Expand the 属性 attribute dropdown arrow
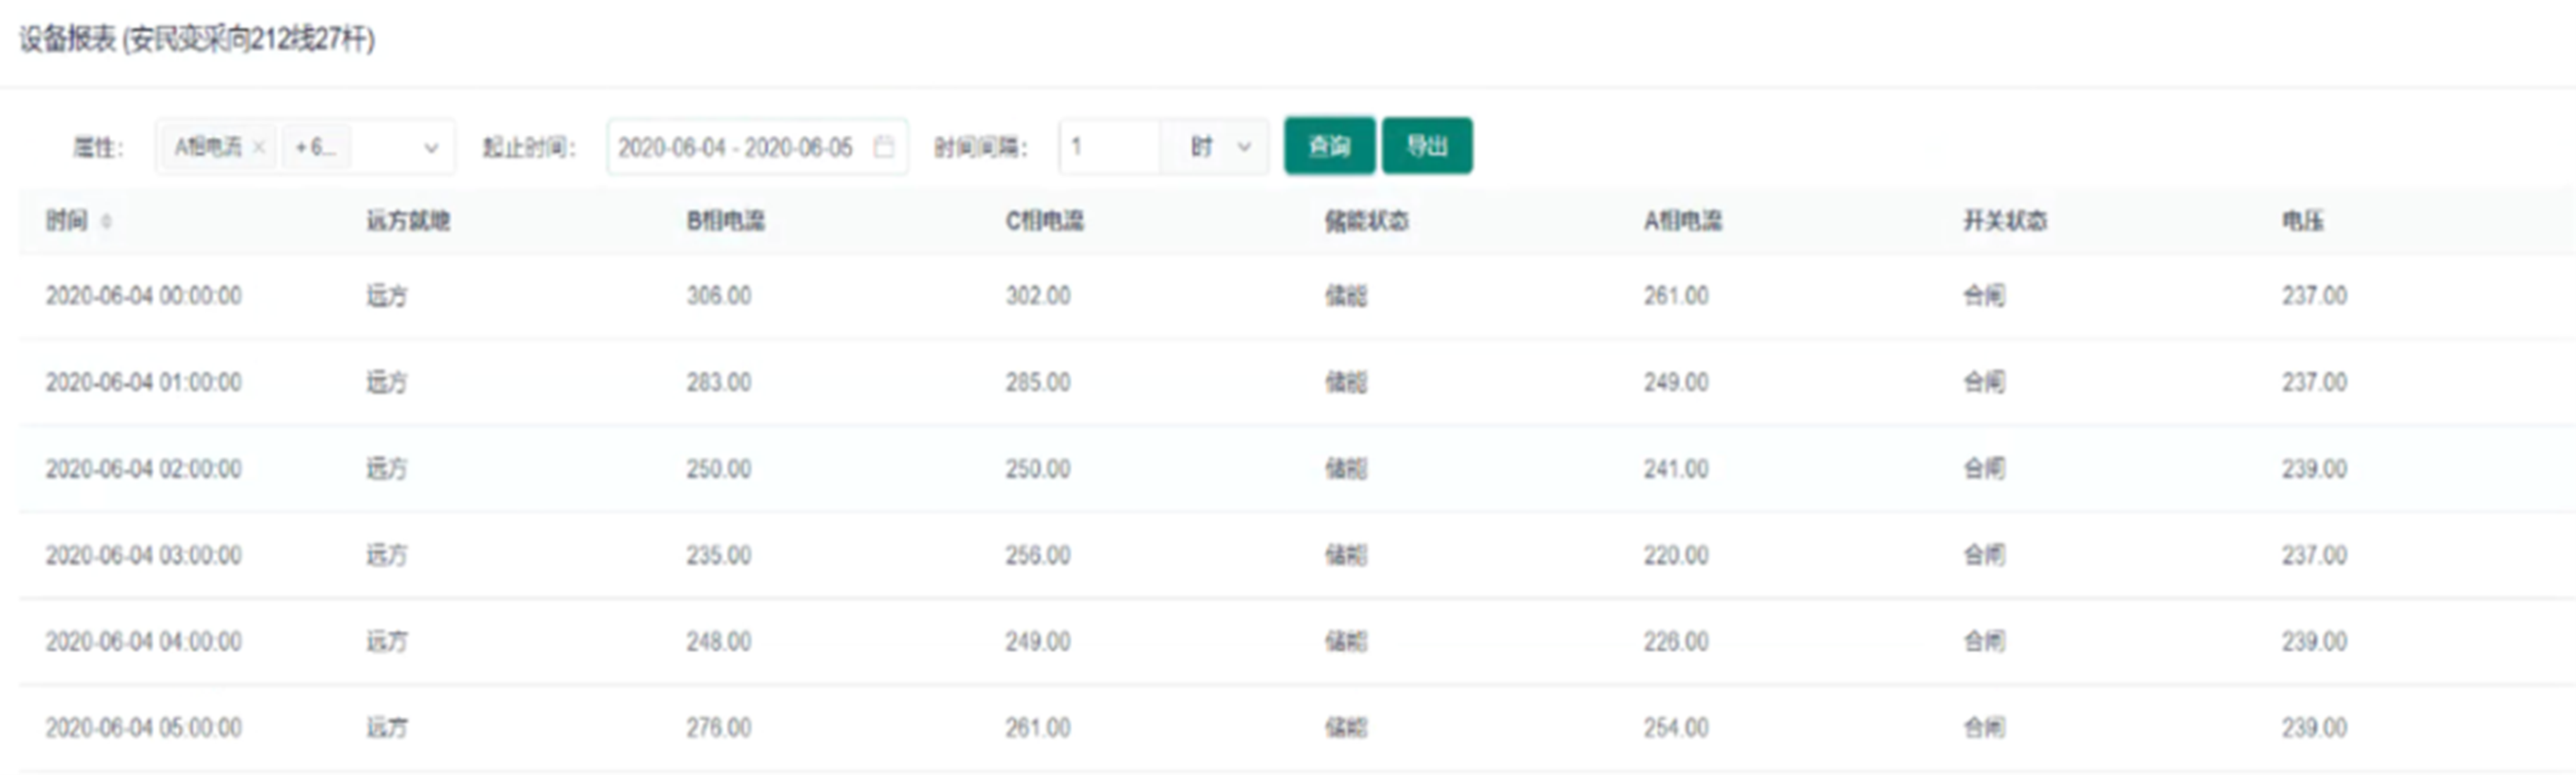Viewport: 2576px width, 775px height. coord(431,148)
